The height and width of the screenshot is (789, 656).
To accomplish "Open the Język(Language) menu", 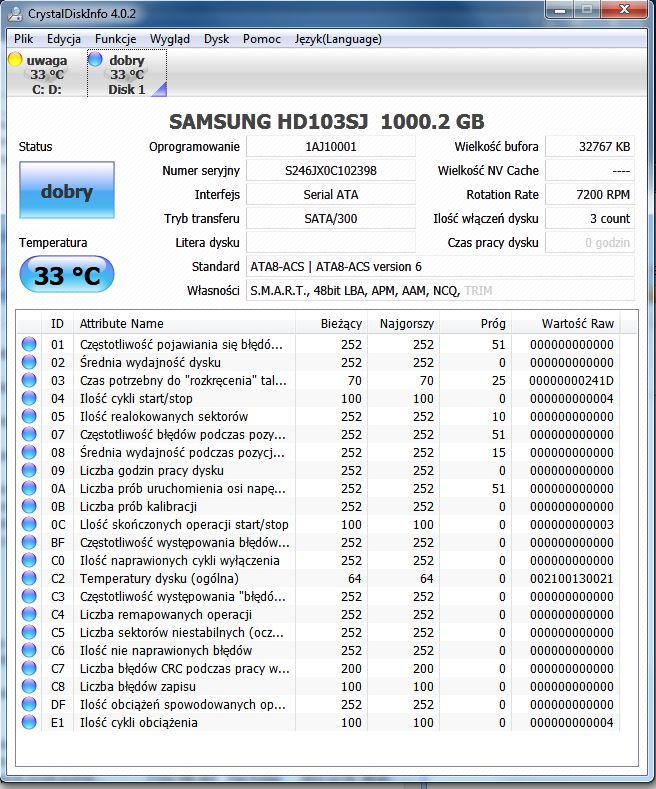I will click(x=338, y=39).
